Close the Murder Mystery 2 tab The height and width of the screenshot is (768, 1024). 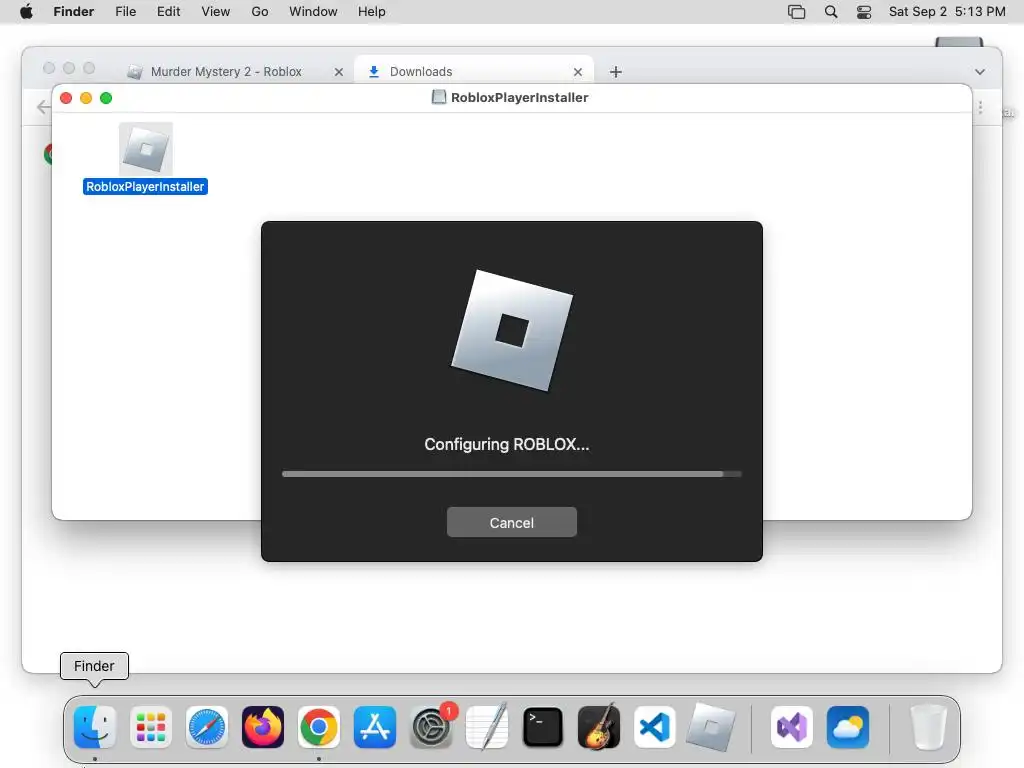[339, 72]
